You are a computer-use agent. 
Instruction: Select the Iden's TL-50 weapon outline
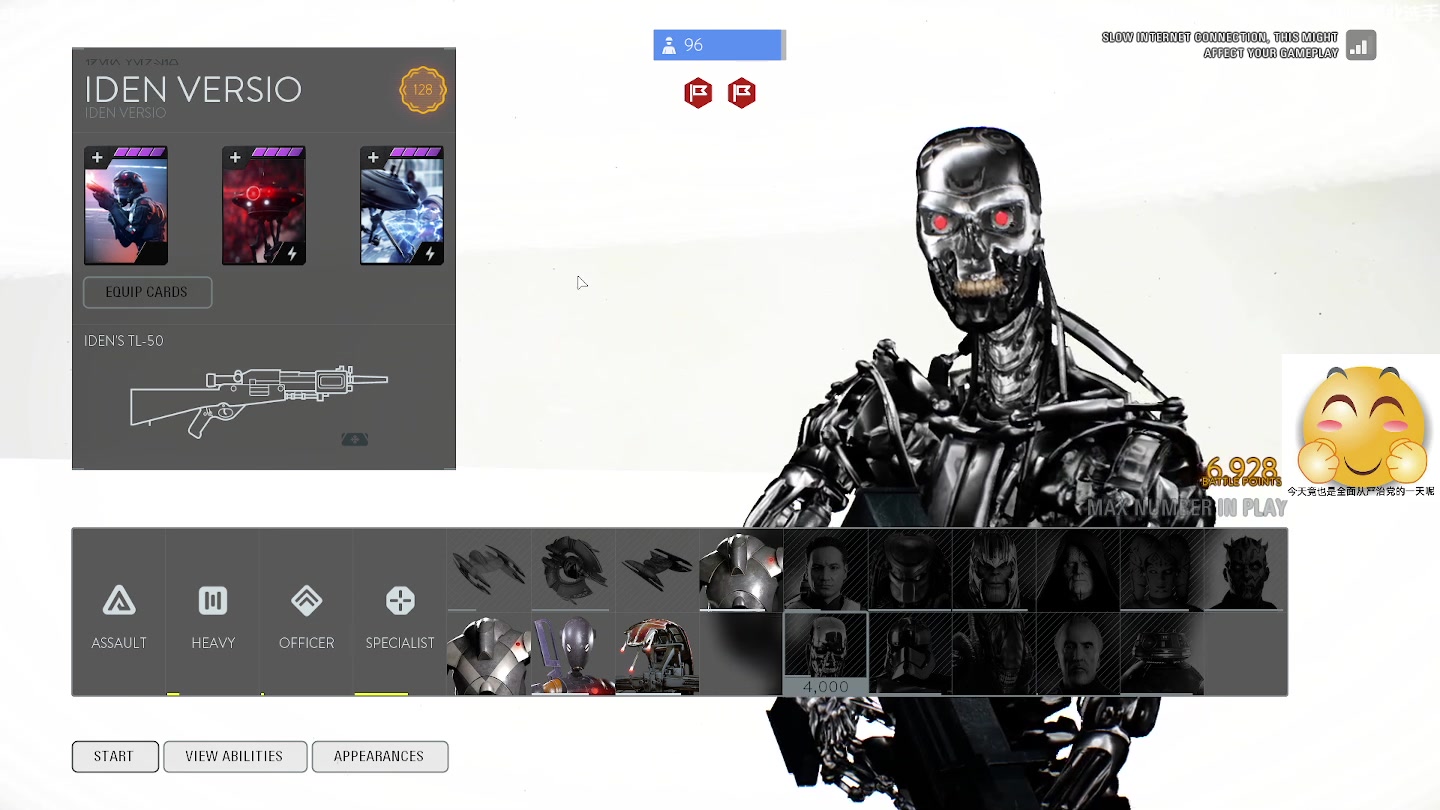pos(259,400)
